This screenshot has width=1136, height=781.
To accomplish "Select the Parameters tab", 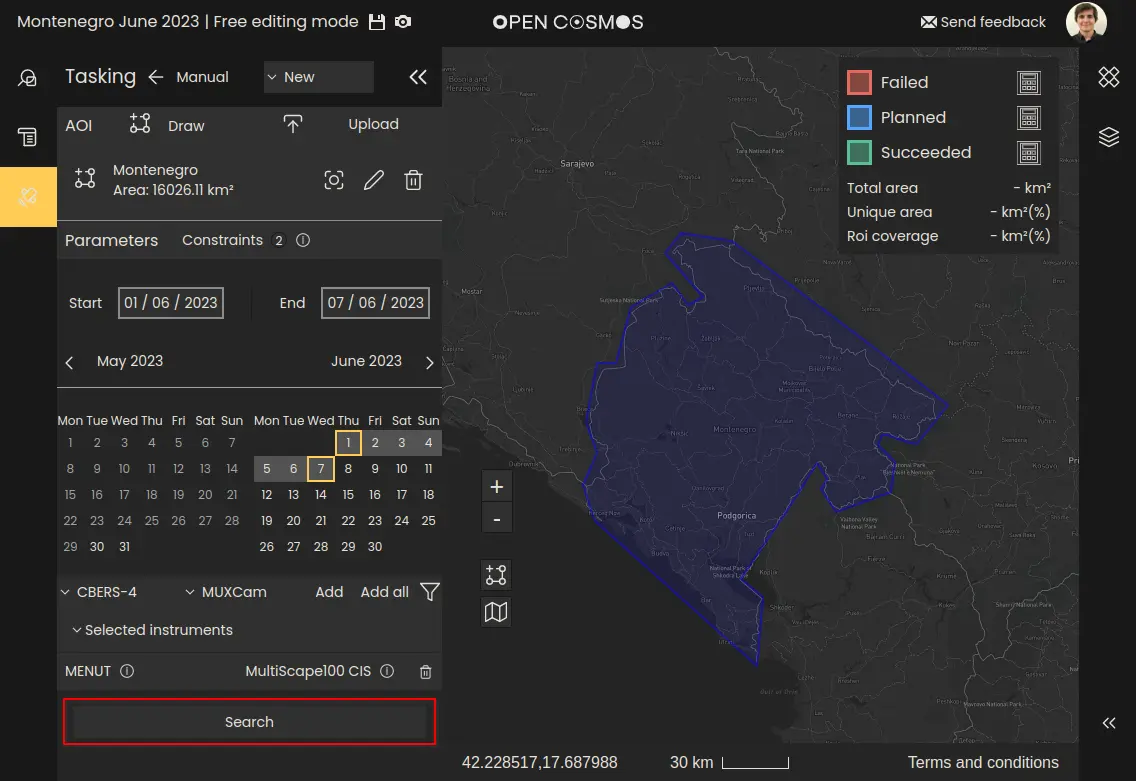I will (x=111, y=240).
